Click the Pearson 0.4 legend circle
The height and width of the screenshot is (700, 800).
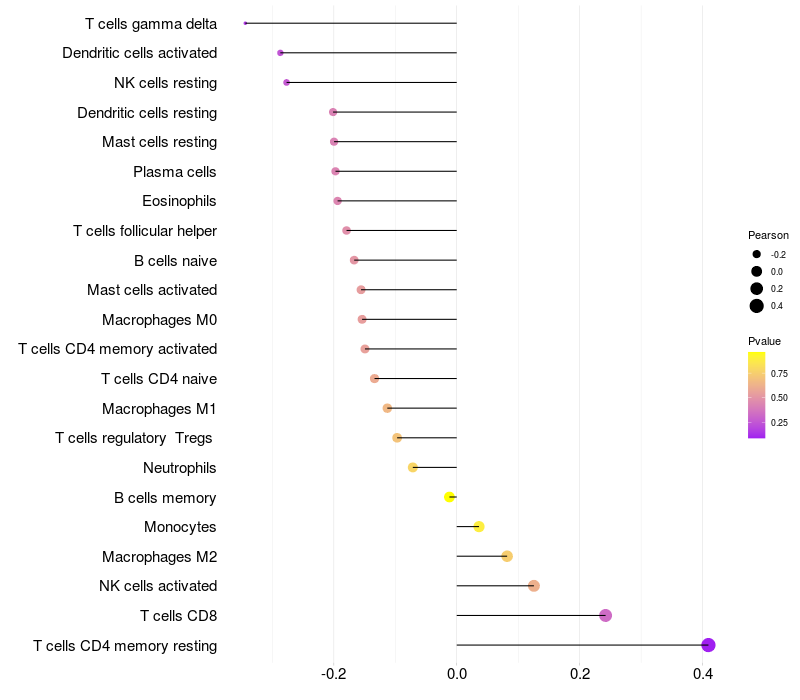tap(757, 306)
